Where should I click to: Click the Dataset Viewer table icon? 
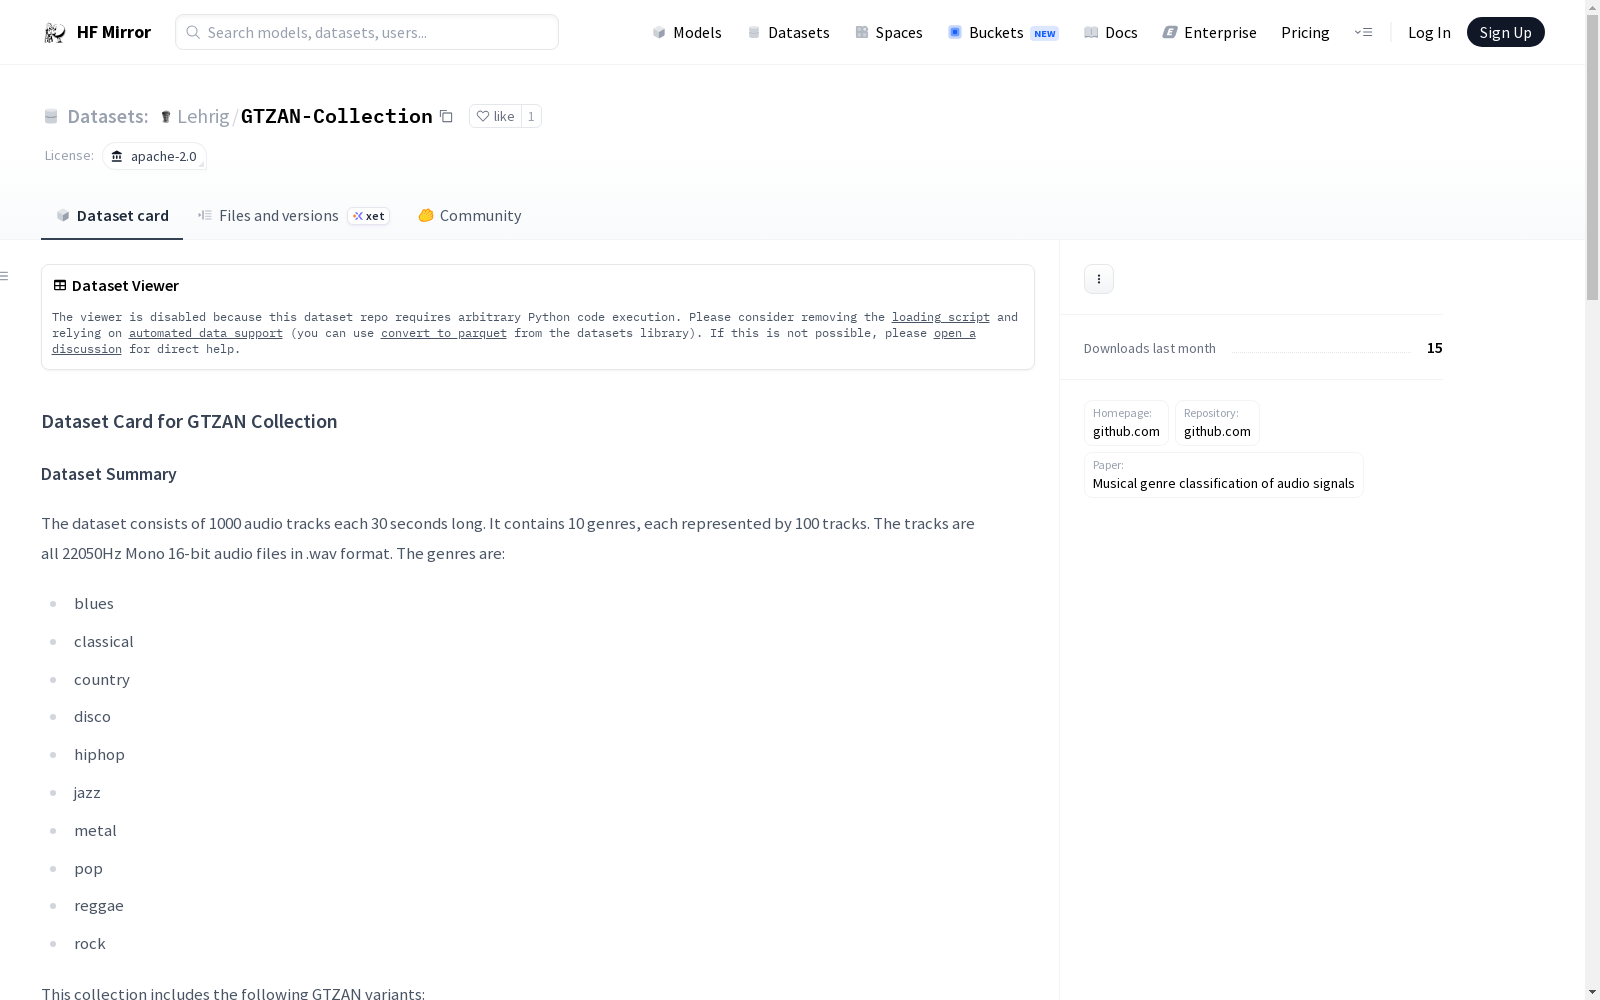pos(60,285)
